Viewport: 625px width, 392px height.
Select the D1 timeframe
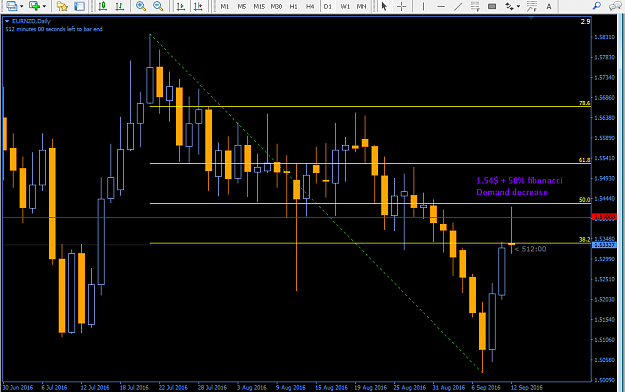tap(328, 6)
